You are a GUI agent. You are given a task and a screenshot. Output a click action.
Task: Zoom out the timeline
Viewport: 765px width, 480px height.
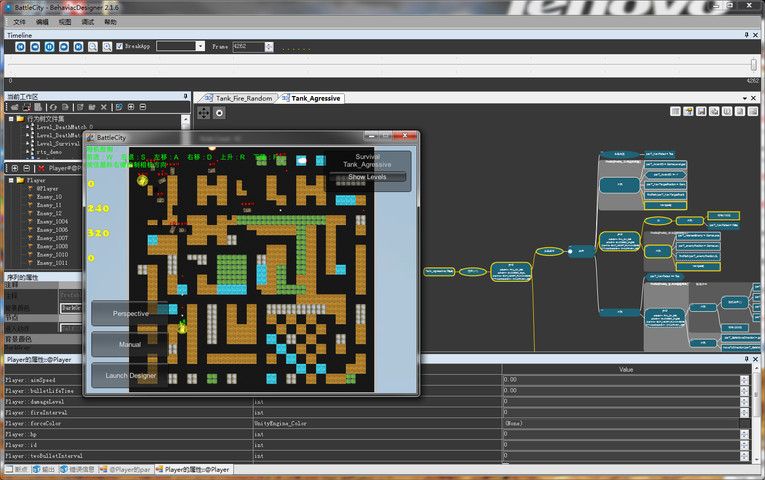click(93, 46)
